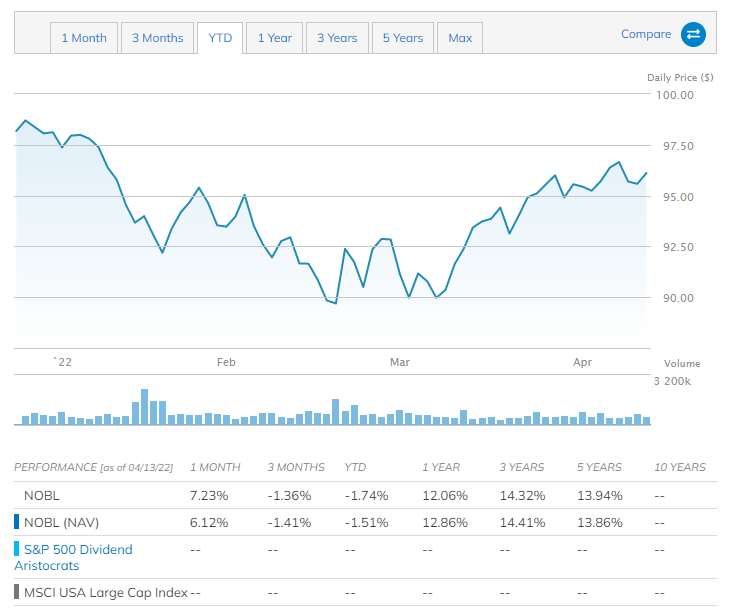The height and width of the screenshot is (612, 746).
Task: Click the Volume axis label
Action: (x=682, y=364)
